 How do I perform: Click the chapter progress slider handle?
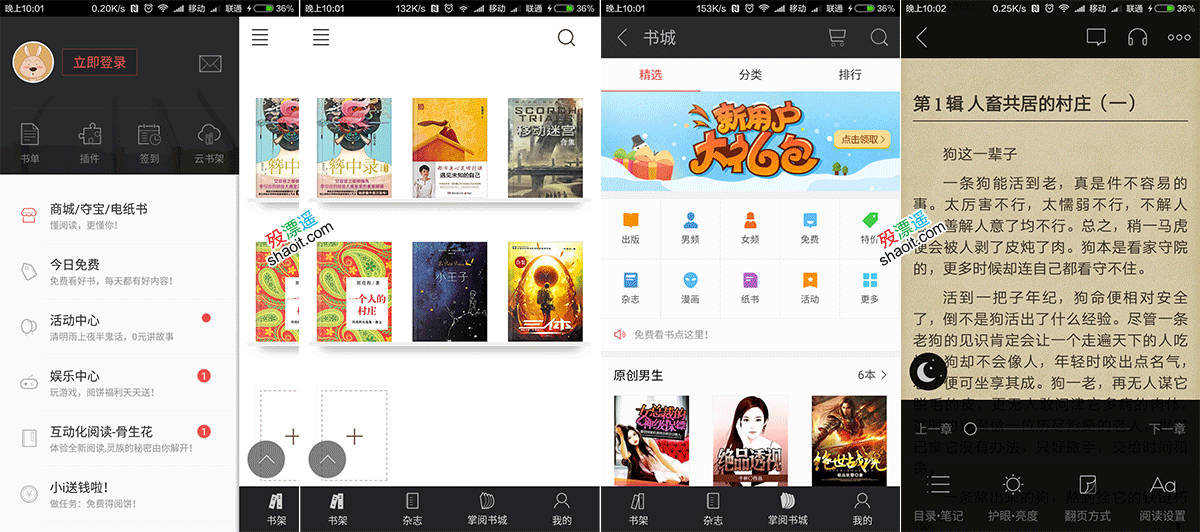pos(969,429)
